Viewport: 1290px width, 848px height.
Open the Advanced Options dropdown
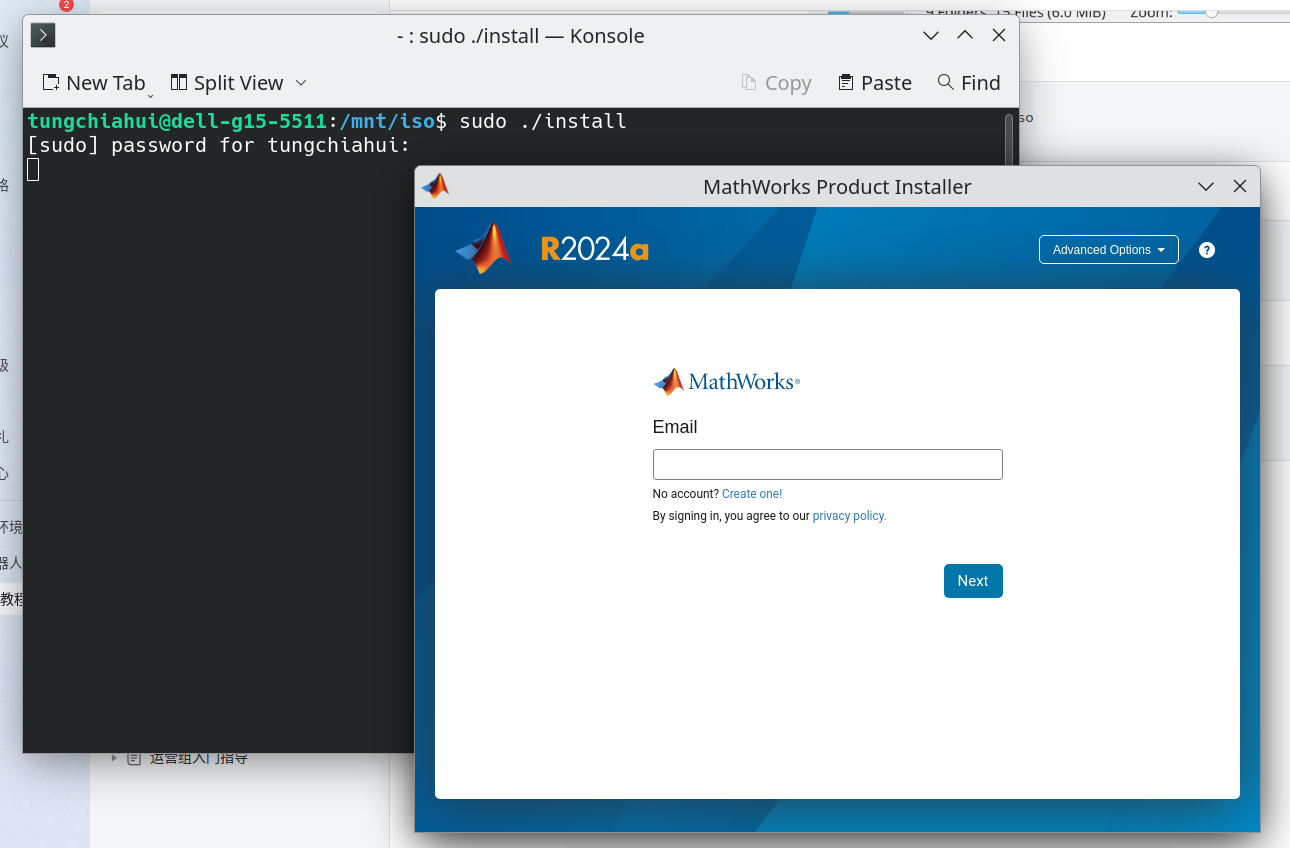pyautogui.click(x=1109, y=250)
